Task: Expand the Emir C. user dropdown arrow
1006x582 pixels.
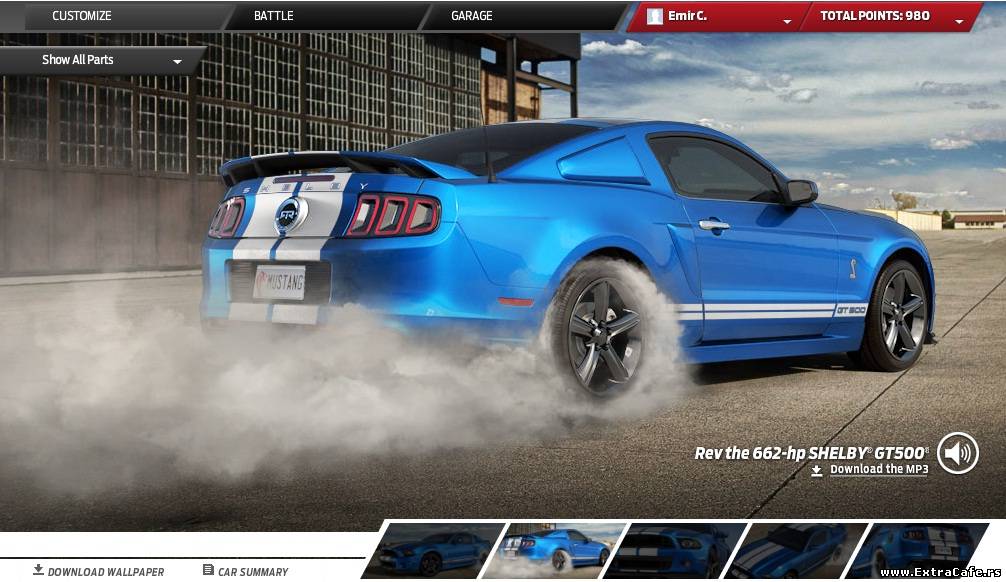Action: click(787, 21)
